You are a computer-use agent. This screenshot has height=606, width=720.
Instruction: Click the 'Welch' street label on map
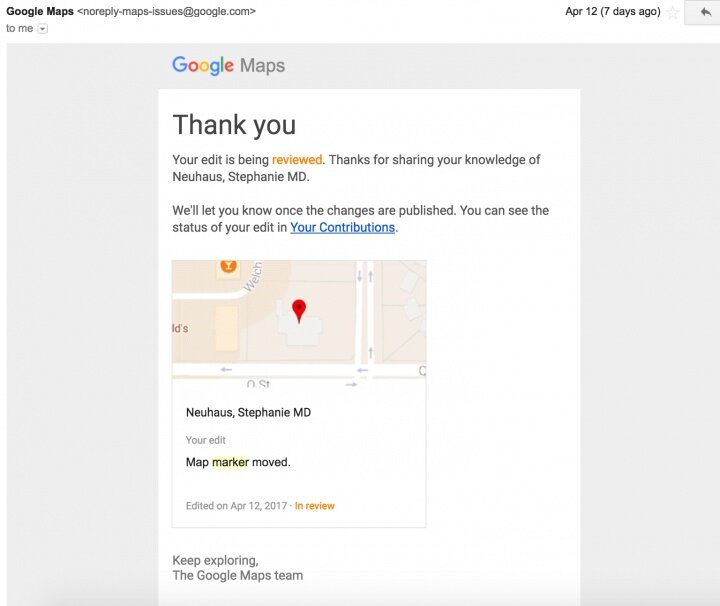point(253,276)
